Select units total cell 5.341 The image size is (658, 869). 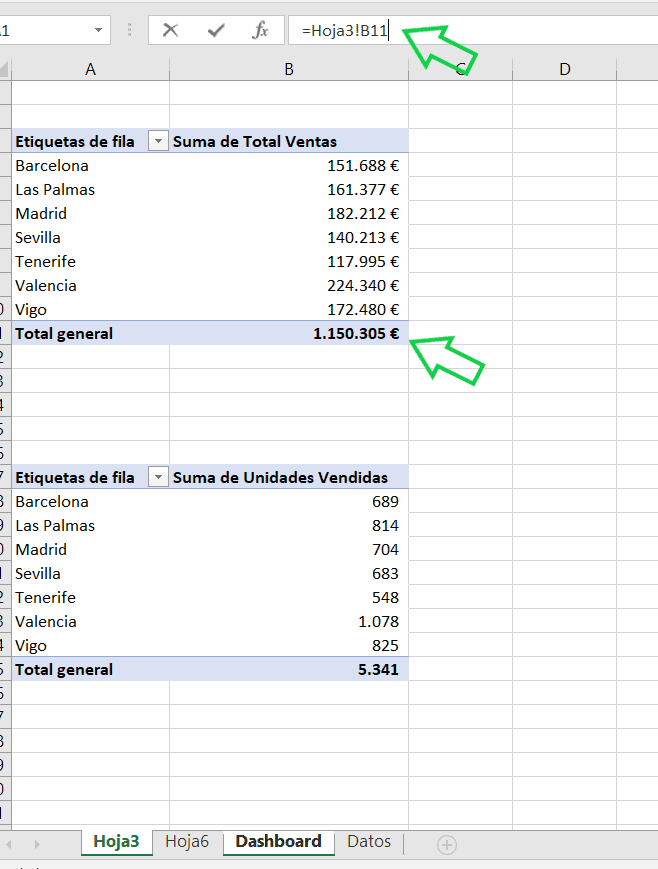click(289, 669)
